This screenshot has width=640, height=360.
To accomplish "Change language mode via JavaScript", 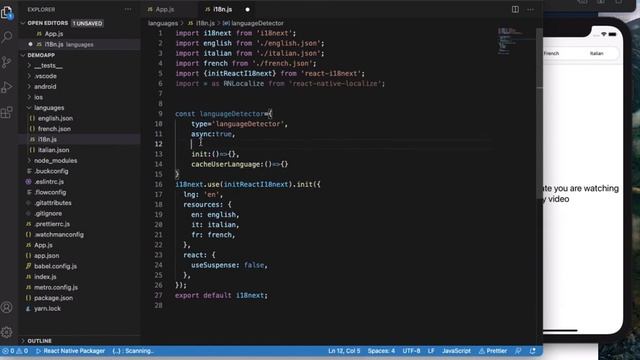I will pyautogui.click(x=456, y=351).
